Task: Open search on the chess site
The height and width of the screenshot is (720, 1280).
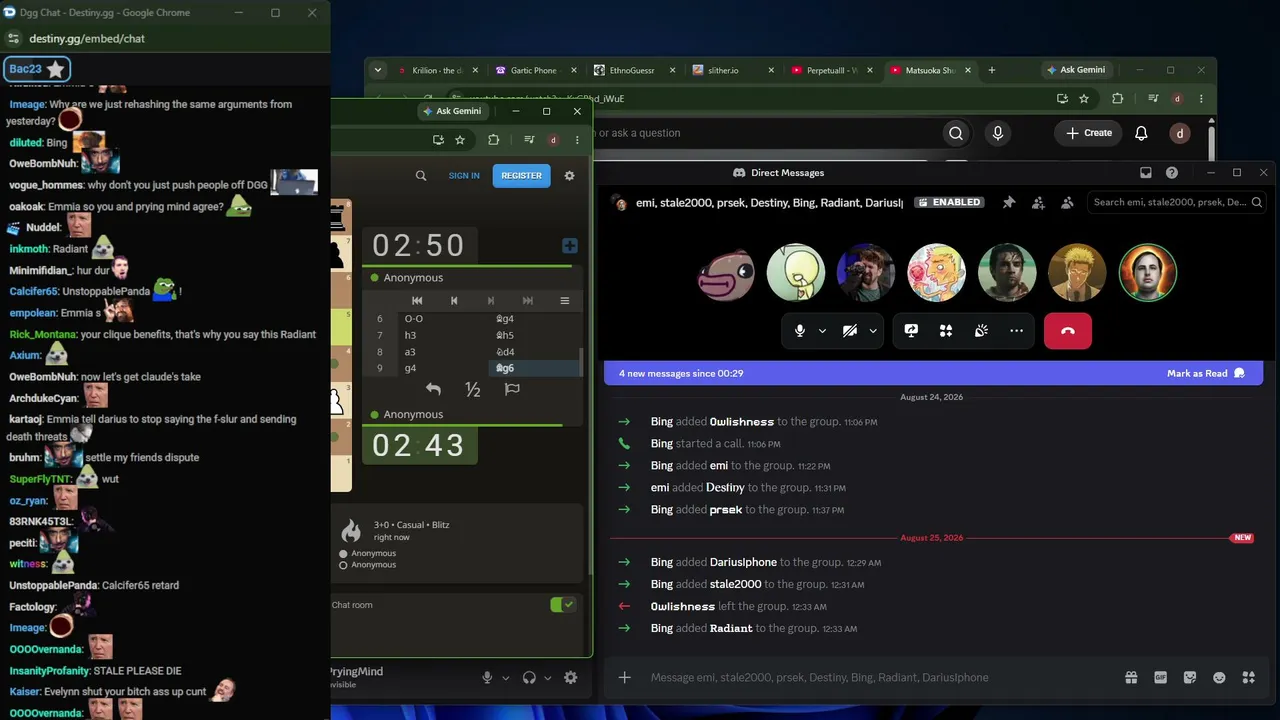Action: [x=421, y=175]
